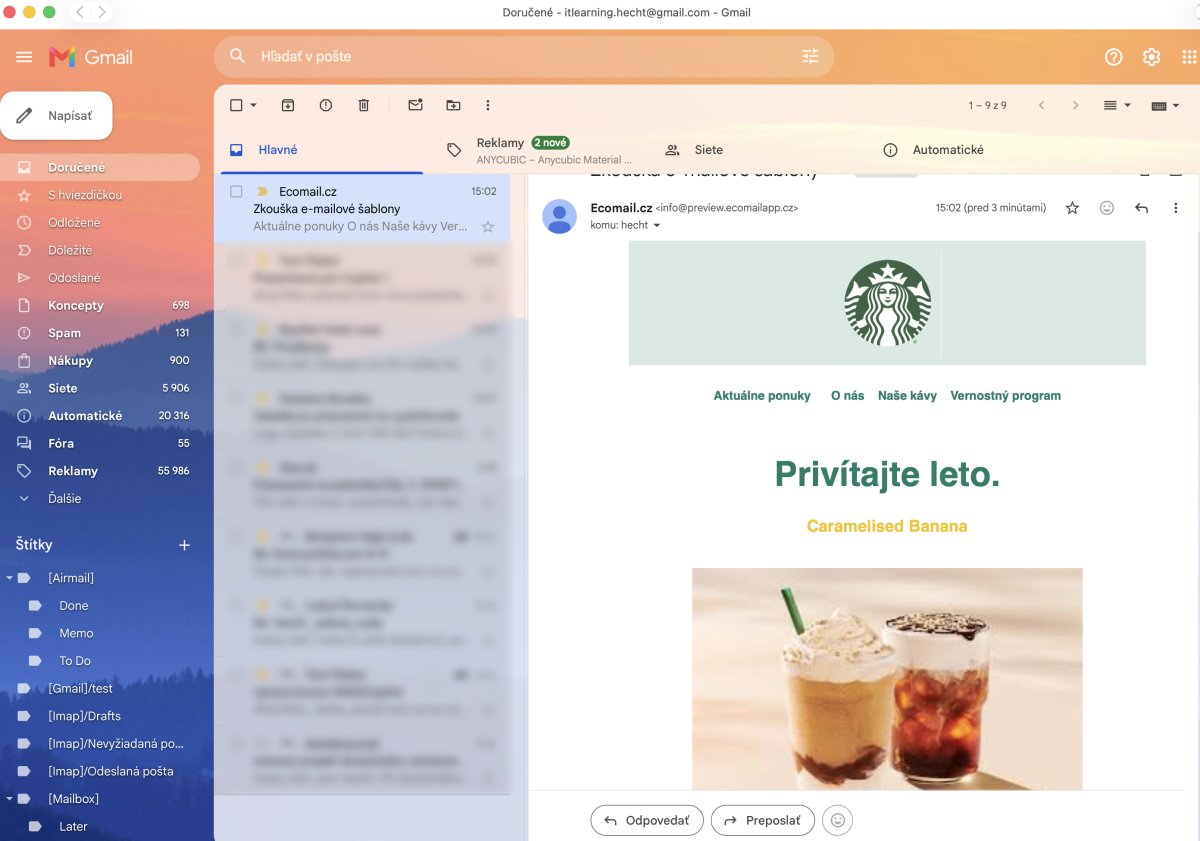
Task: Tick the select-all checkbox
Action: click(236, 105)
